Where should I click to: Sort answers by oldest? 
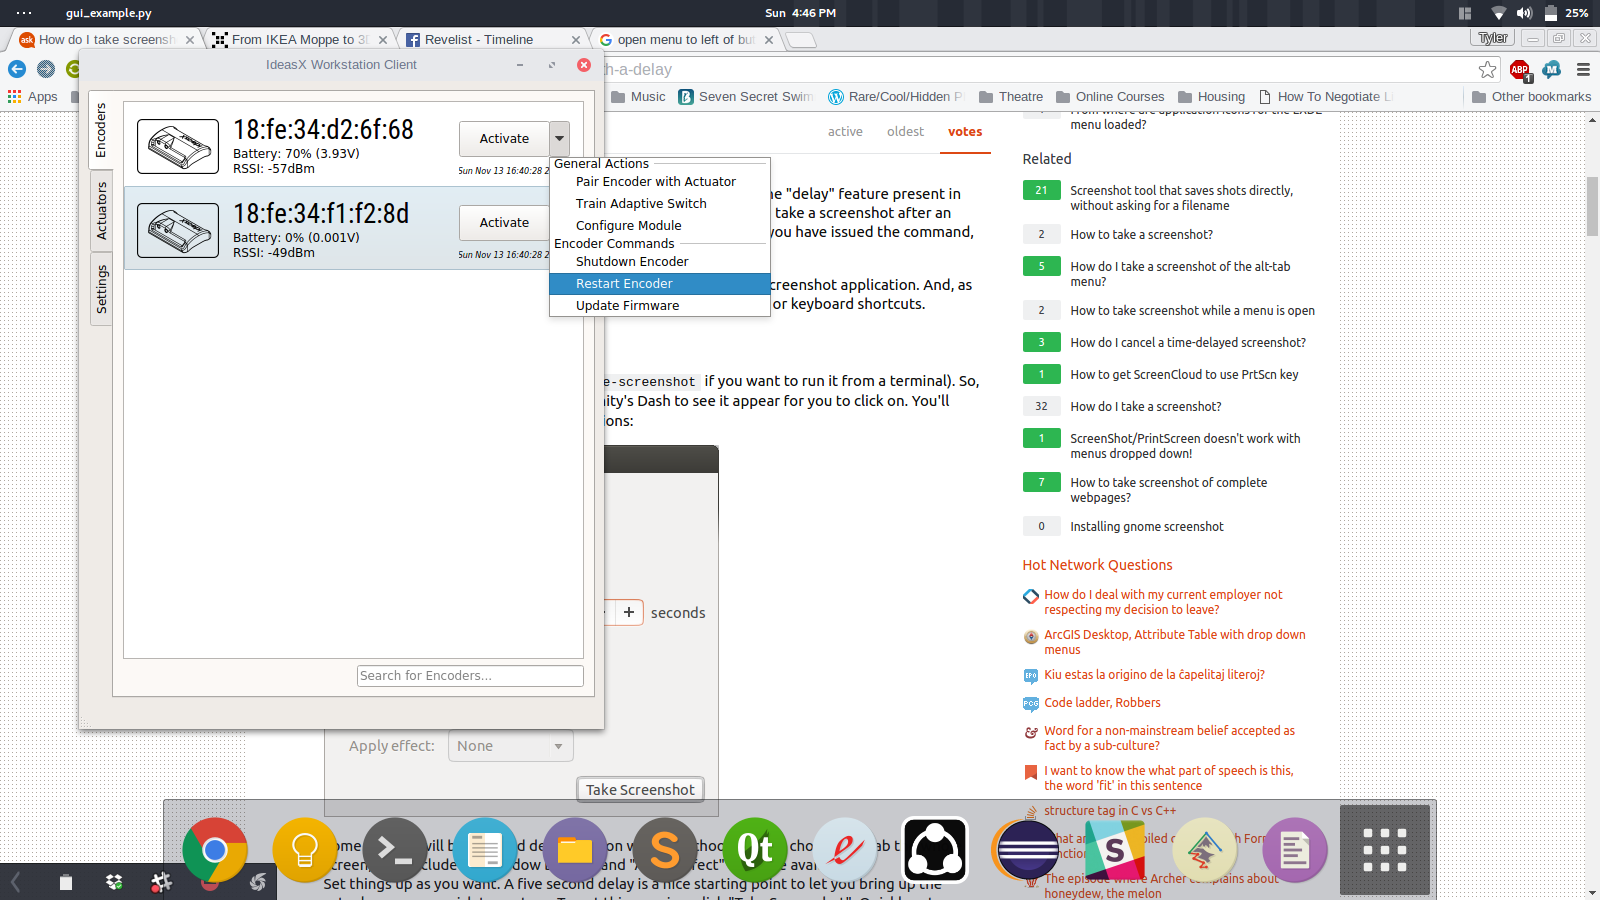[x=905, y=132]
